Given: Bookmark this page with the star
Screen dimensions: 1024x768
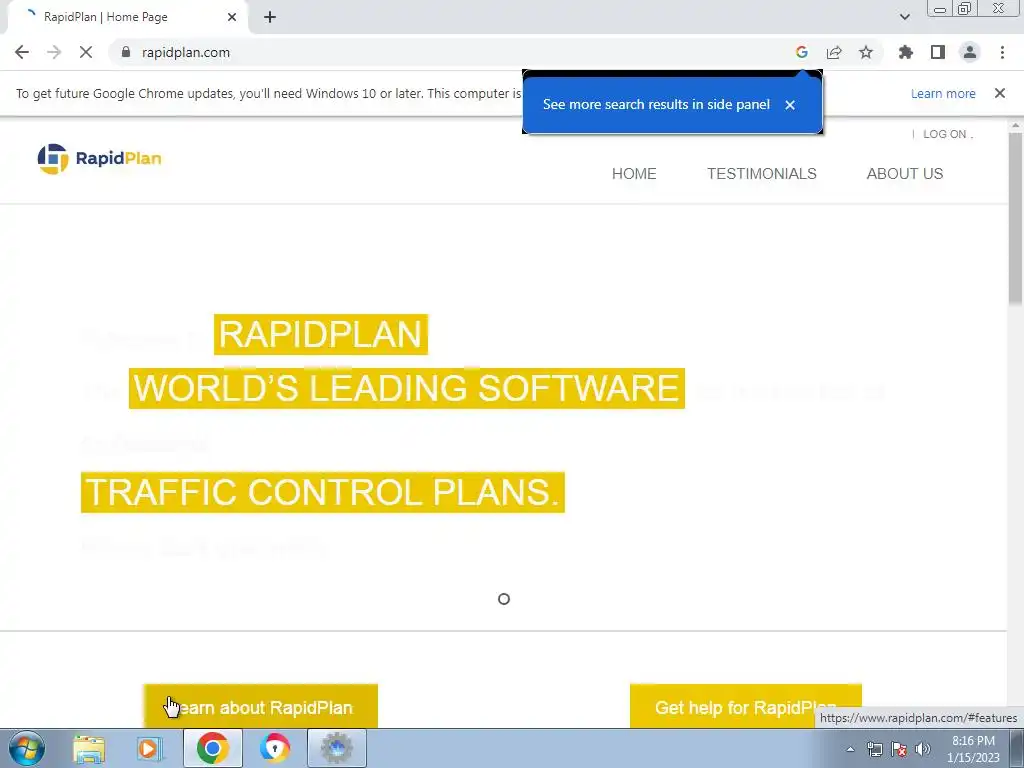Looking at the screenshot, I should click(866, 52).
